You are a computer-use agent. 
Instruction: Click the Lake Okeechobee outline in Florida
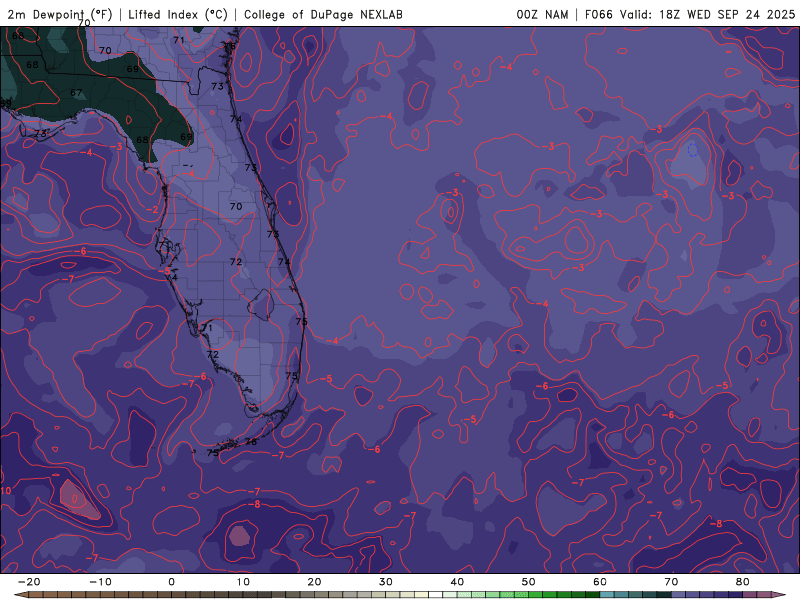tap(262, 305)
